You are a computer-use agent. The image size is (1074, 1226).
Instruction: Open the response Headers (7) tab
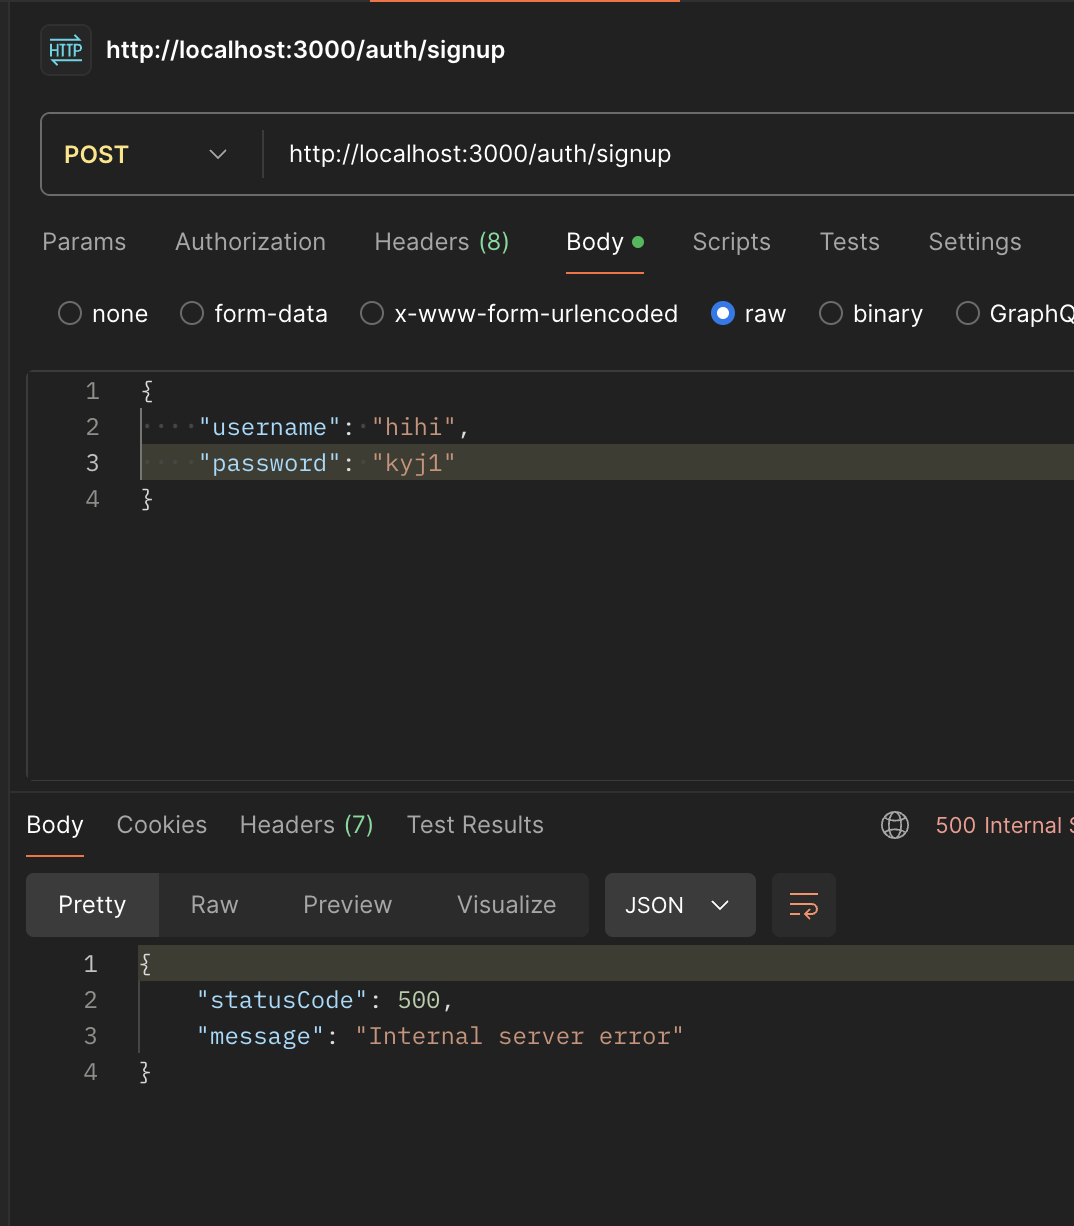[307, 825]
